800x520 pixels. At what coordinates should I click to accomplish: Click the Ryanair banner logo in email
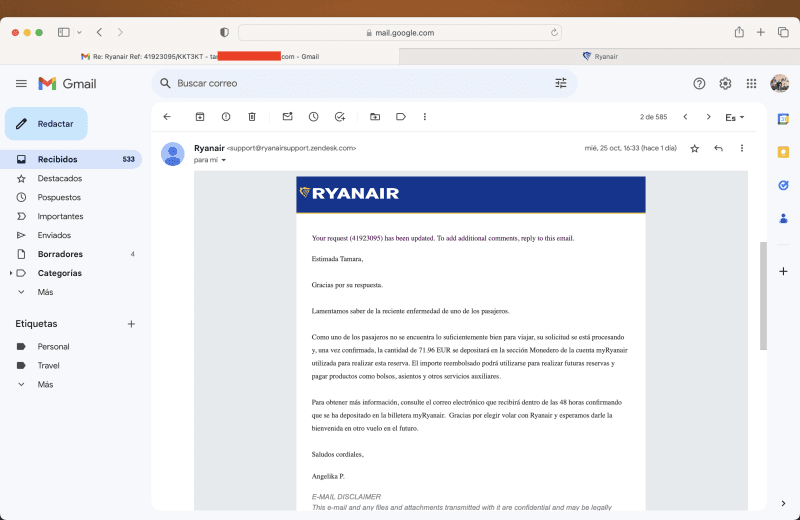coord(349,193)
